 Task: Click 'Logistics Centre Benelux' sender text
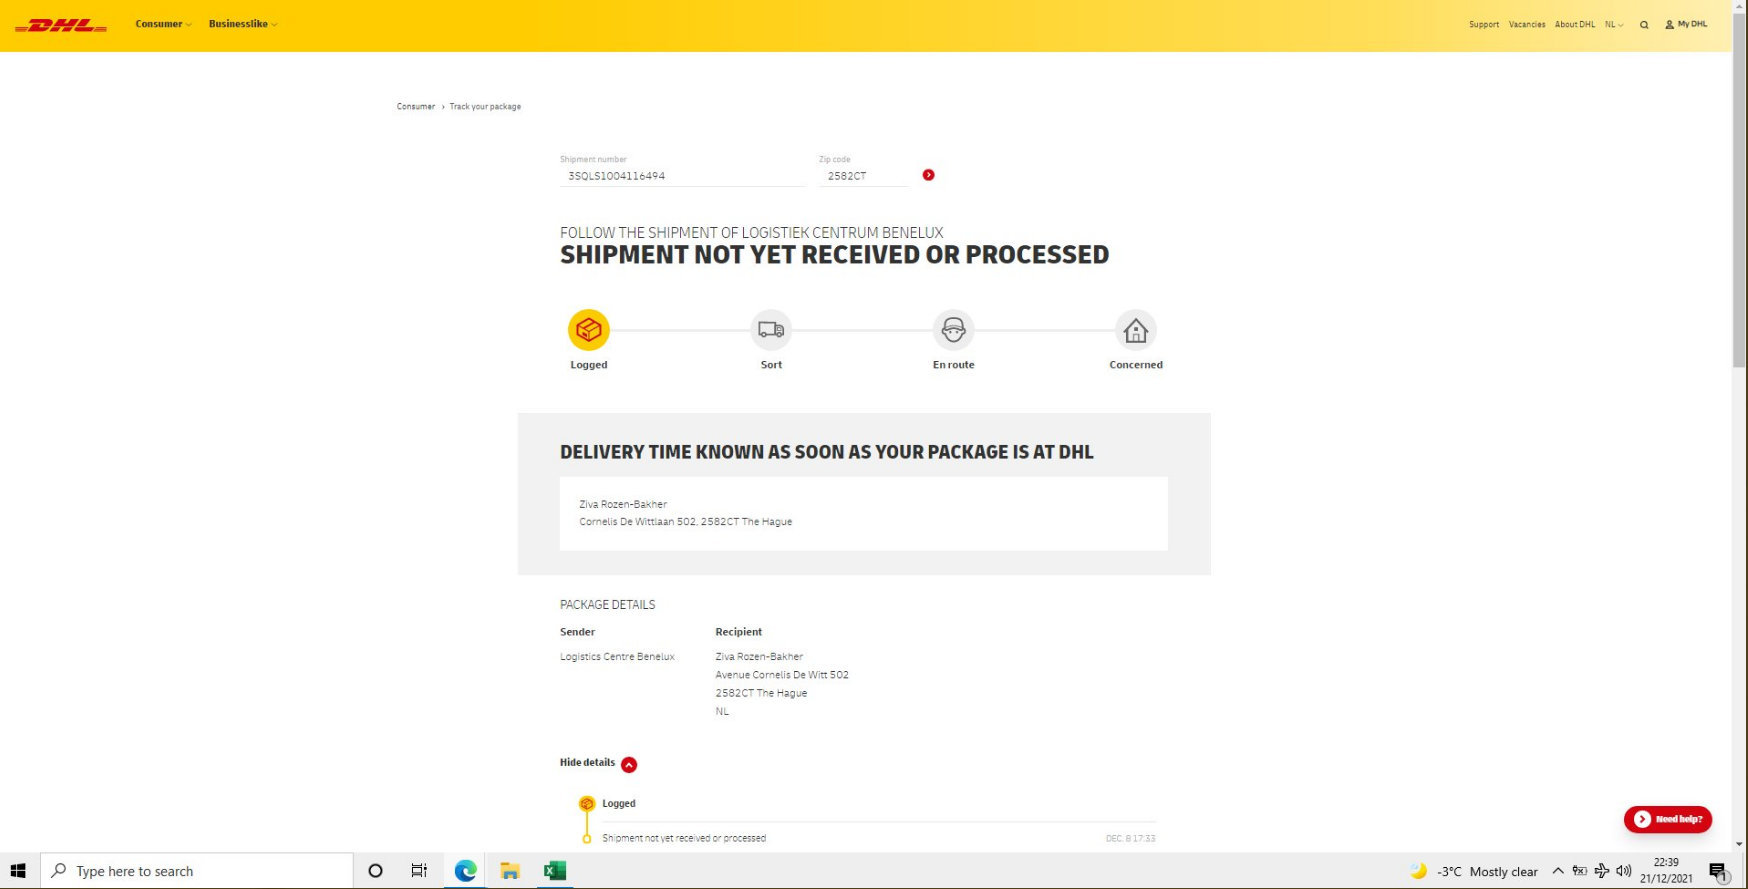[617, 657]
